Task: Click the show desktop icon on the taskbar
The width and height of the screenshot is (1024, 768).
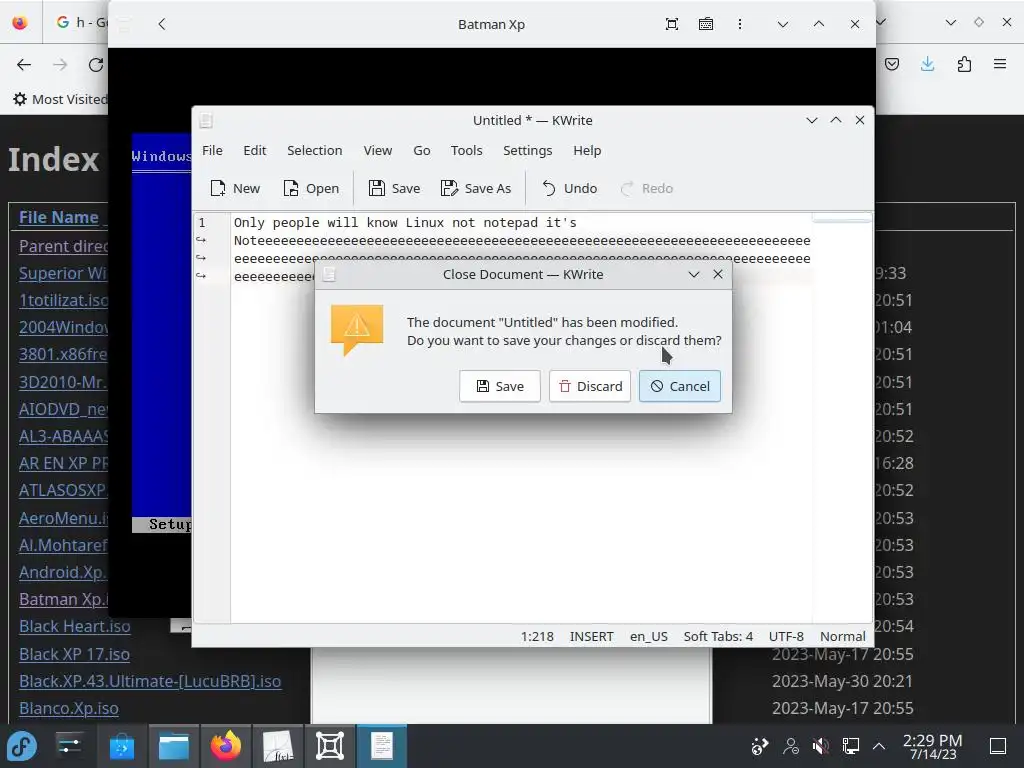Action: click(x=998, y=746)
